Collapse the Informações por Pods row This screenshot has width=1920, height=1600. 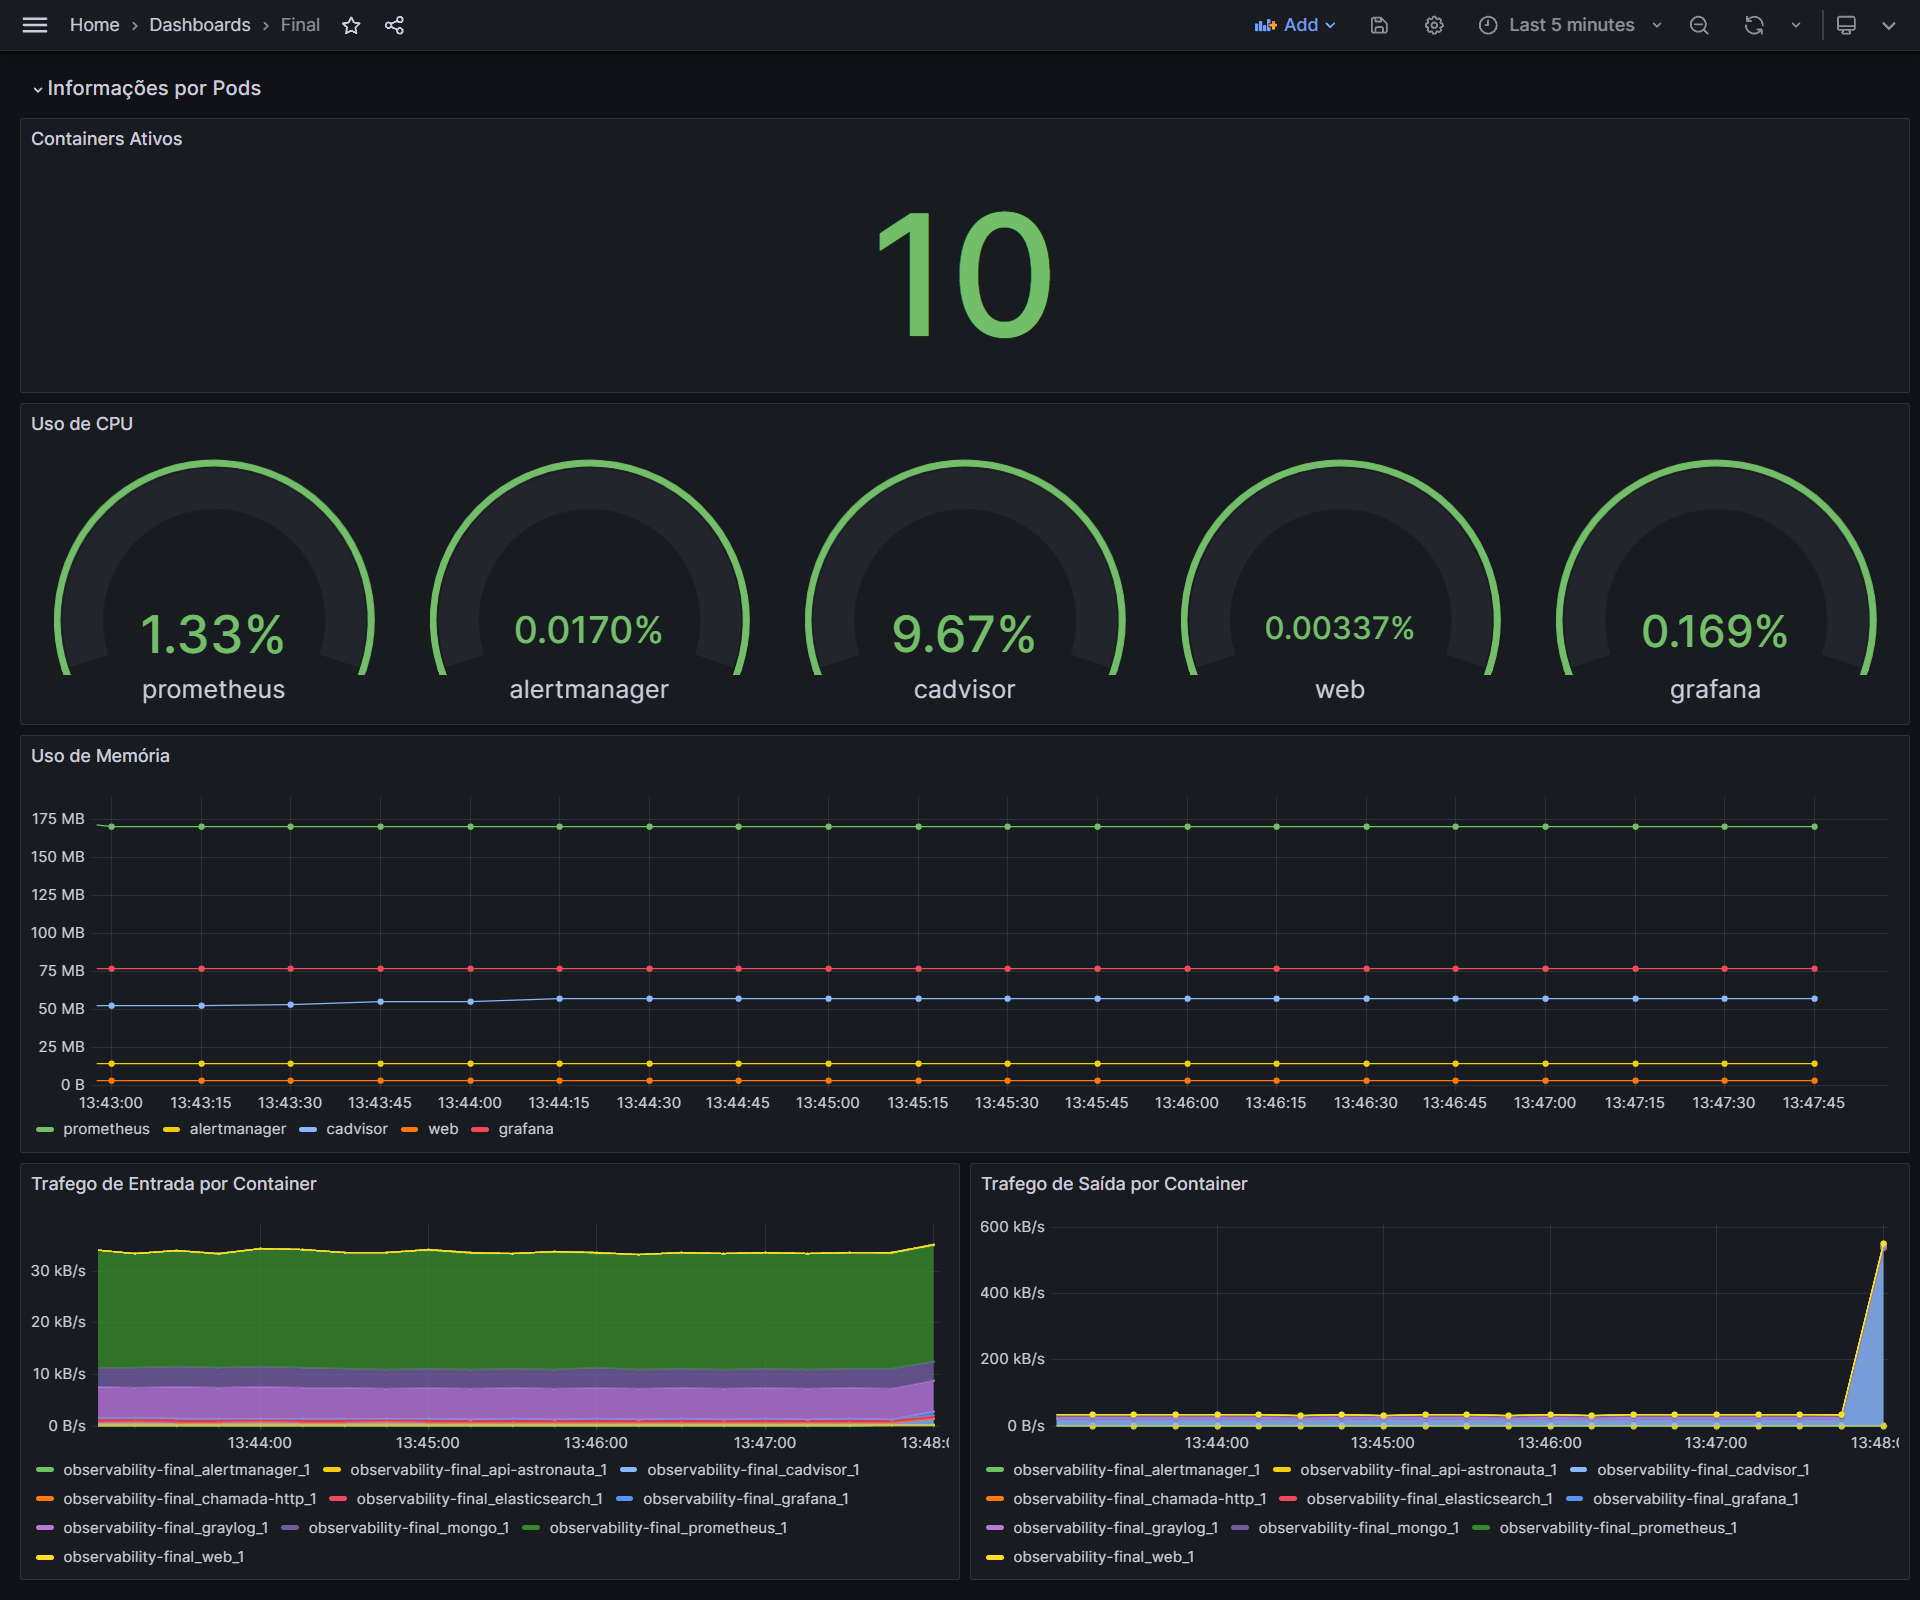point(153,88)
